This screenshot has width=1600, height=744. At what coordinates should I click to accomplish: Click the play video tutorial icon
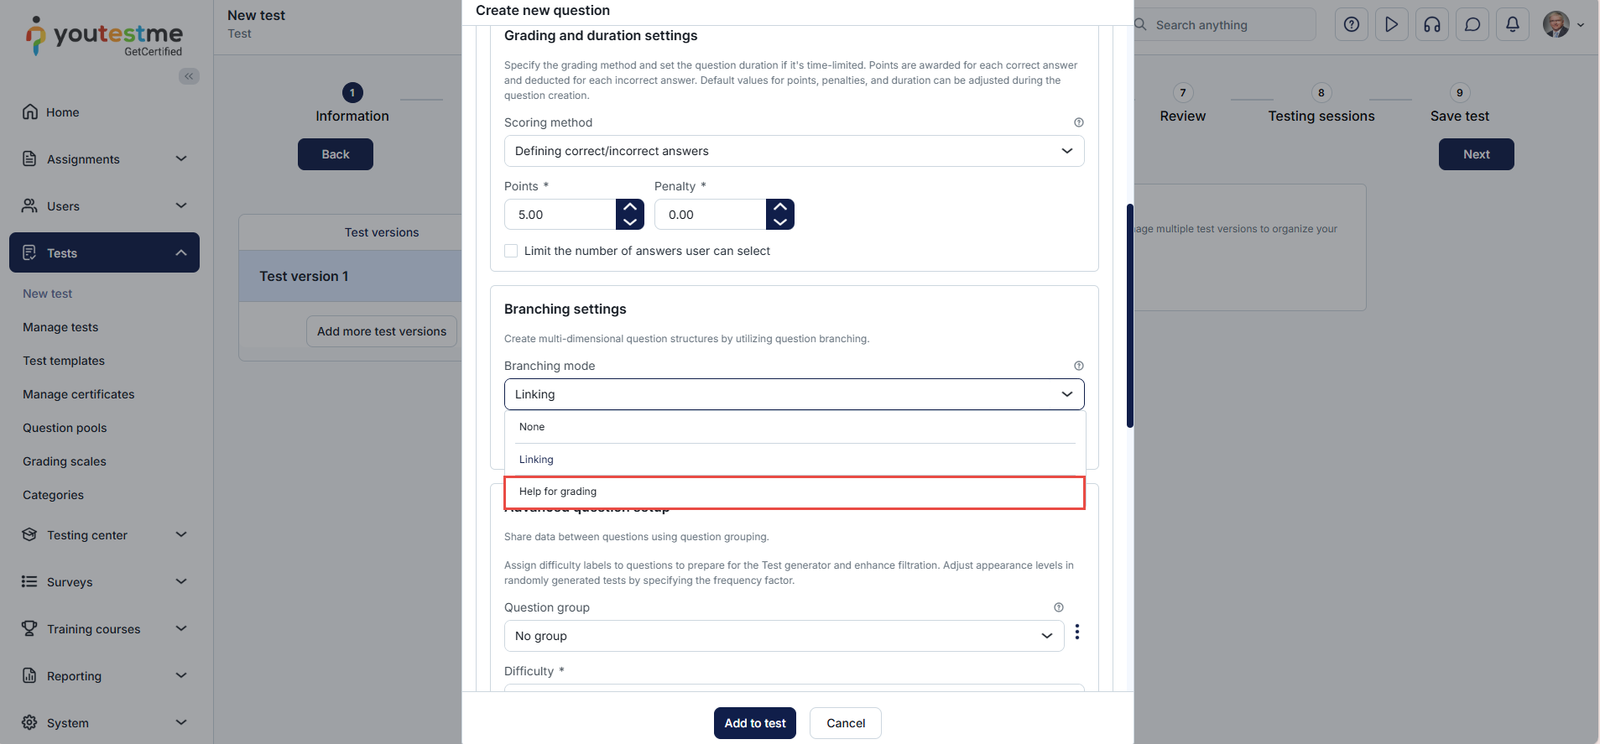pos(1391,25)
